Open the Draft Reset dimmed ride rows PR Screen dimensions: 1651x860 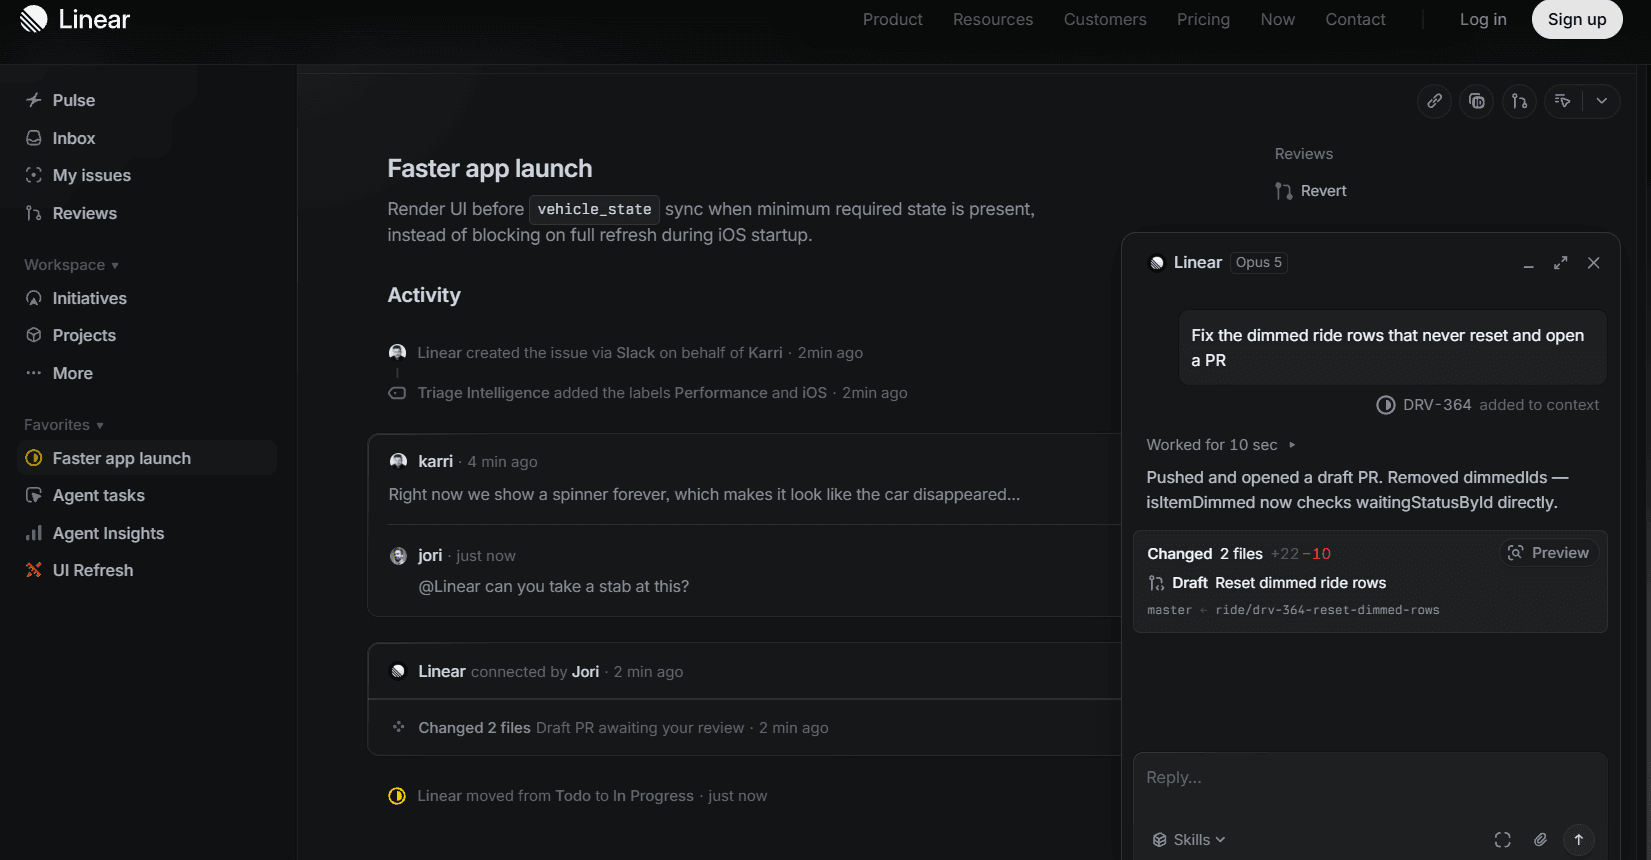[1279, 583]
